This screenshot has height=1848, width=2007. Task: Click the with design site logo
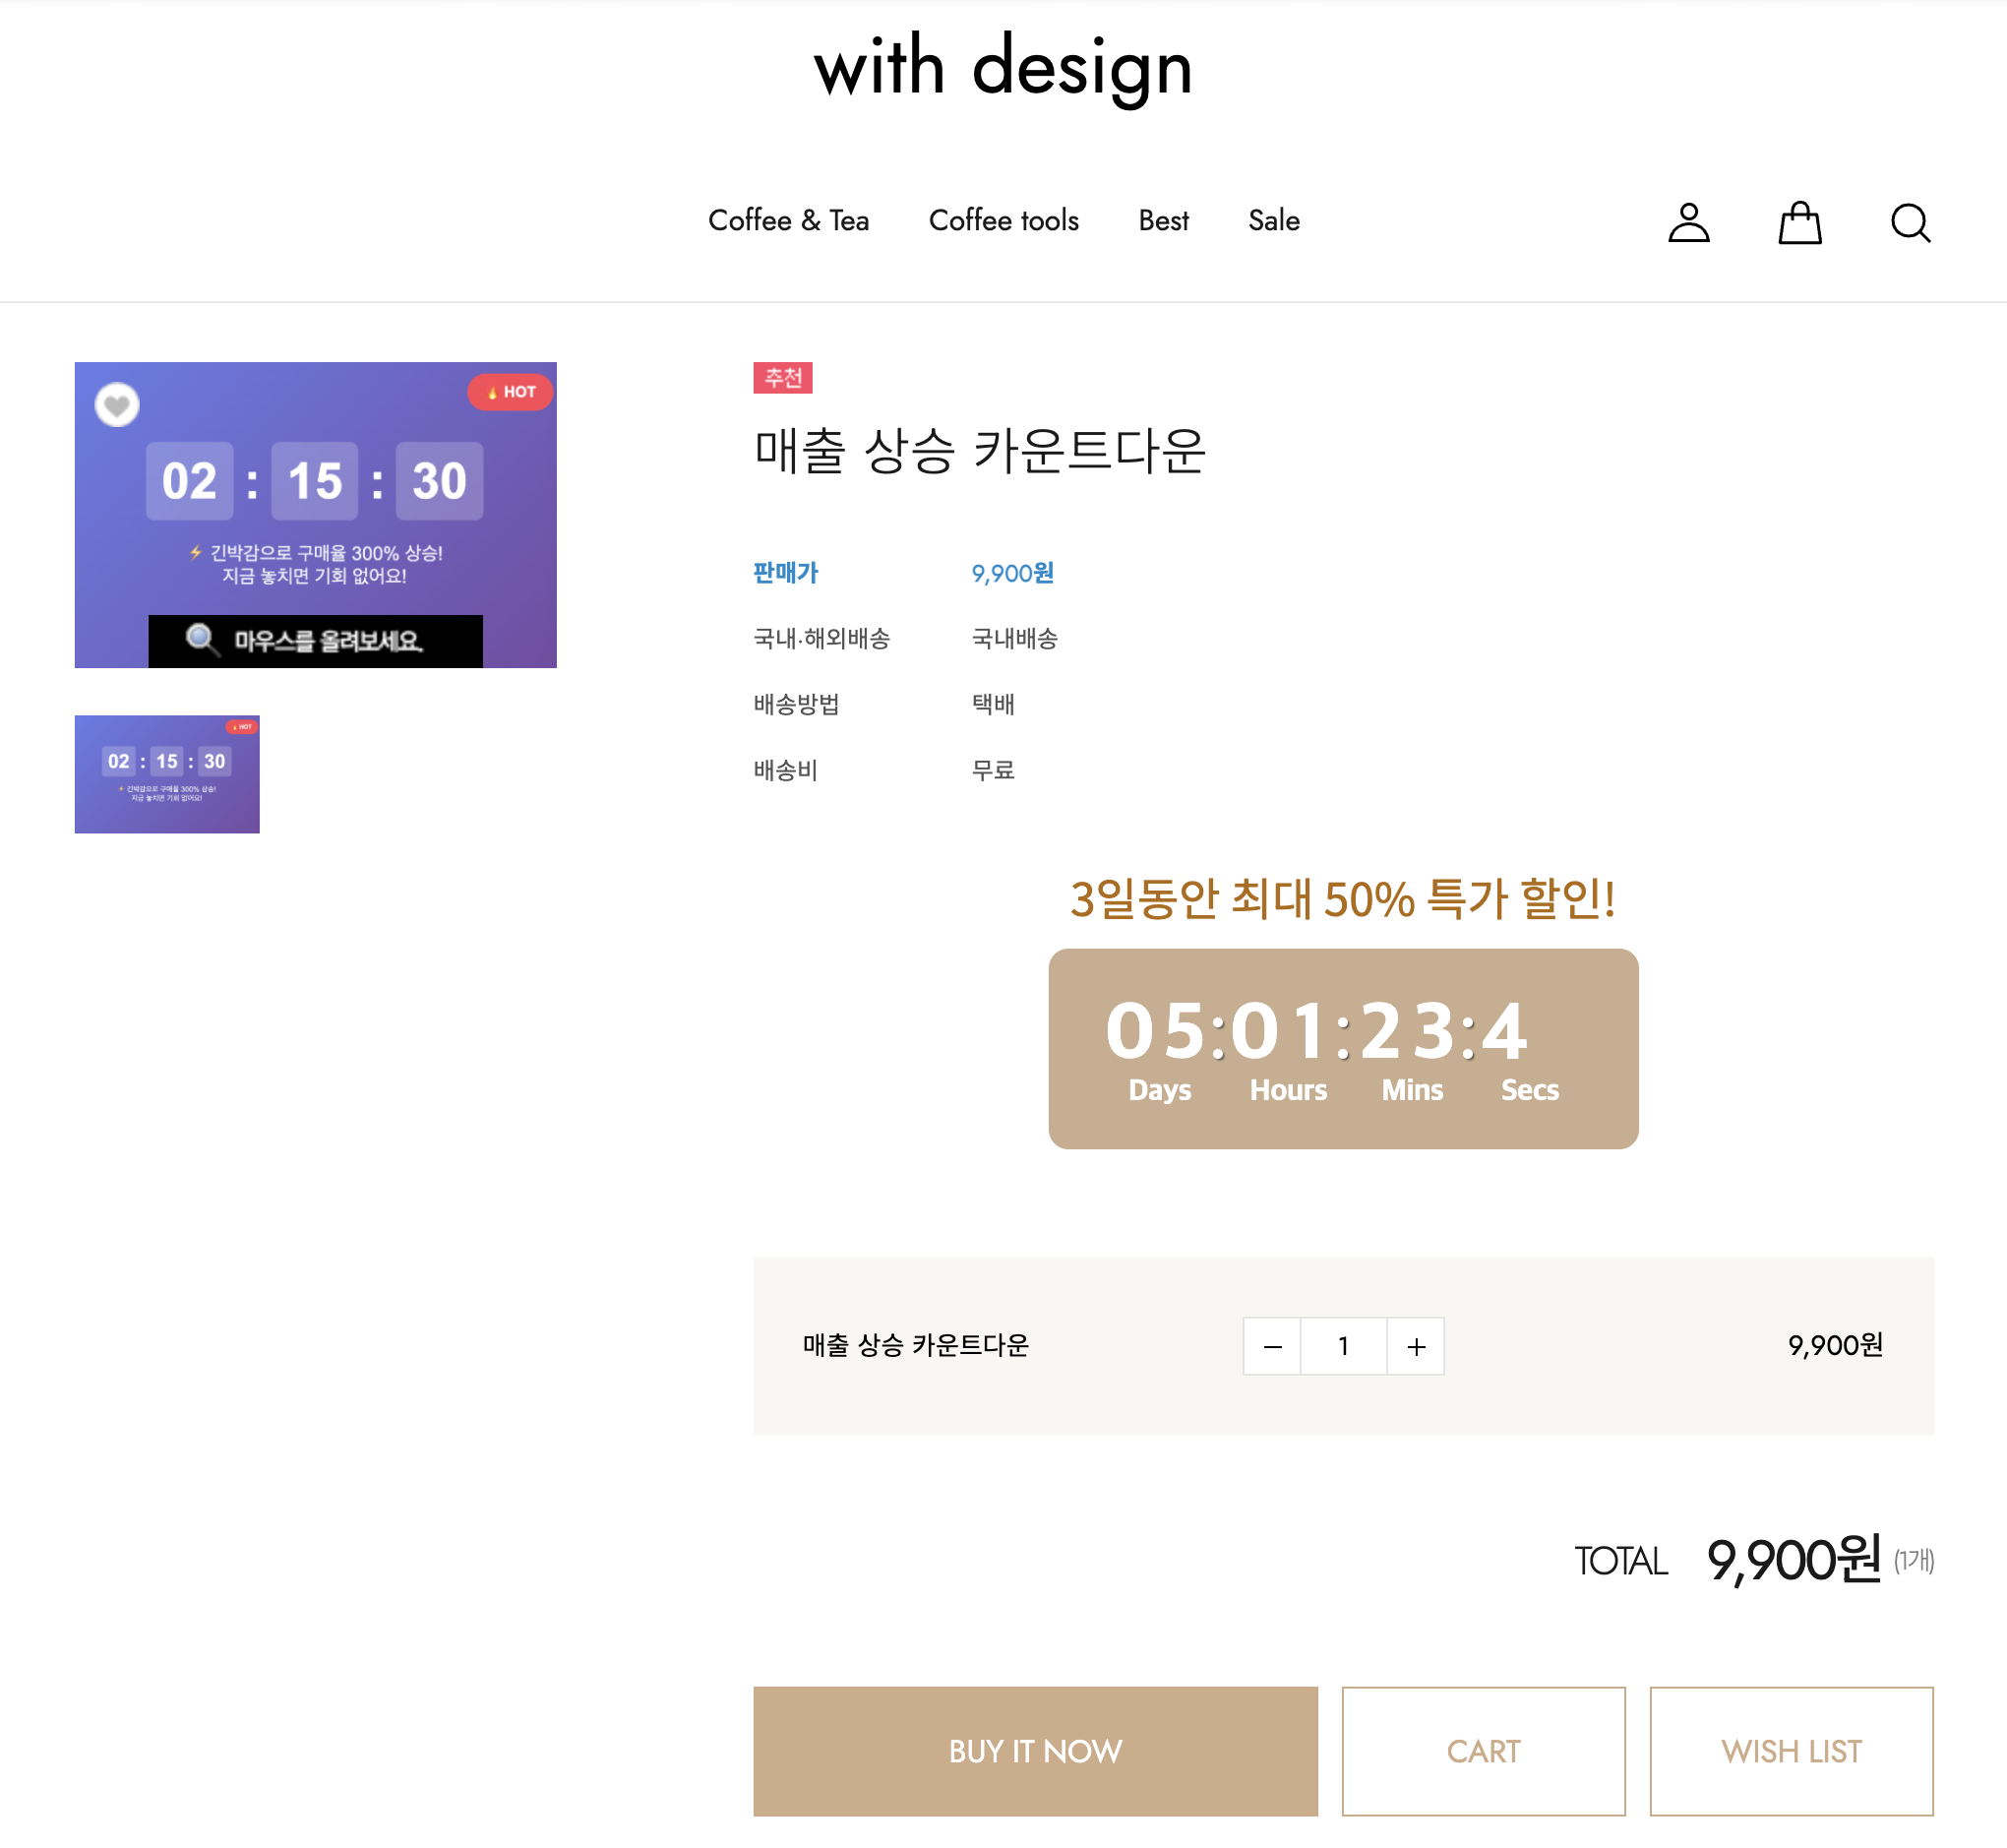tap(1003, 68)
